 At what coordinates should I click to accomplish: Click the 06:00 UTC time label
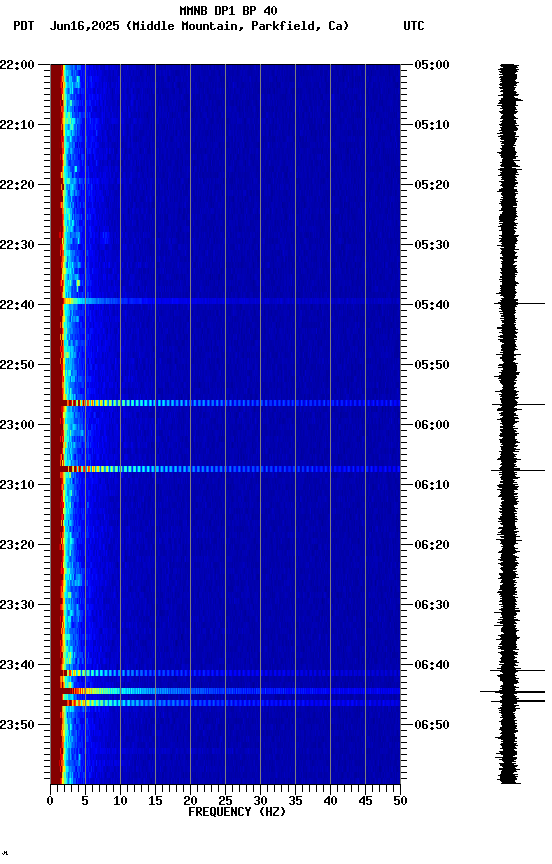[x=432, y=425]
